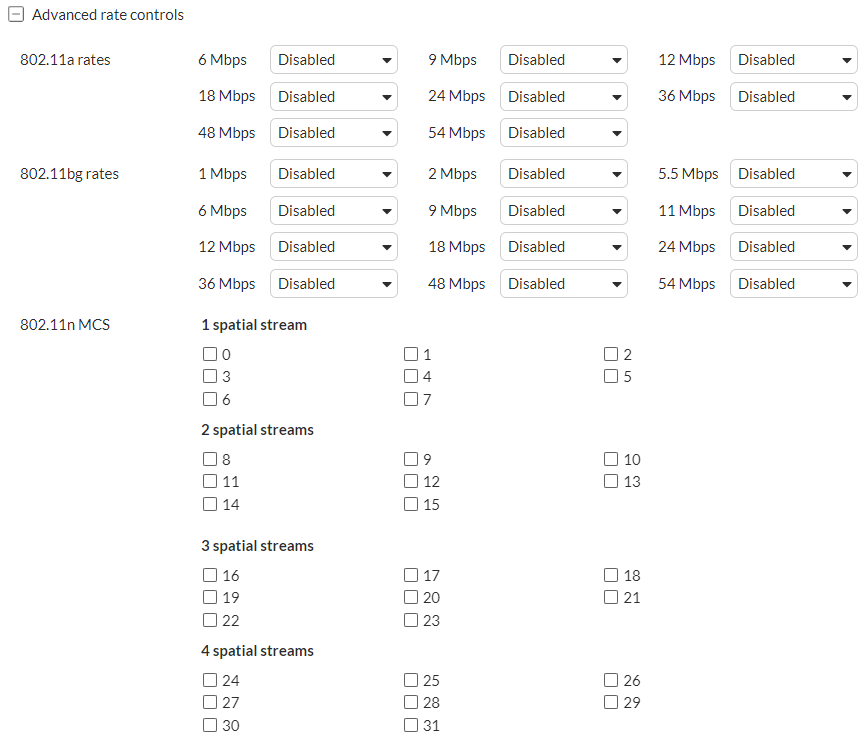
Task: Open the 11 Mbps dropdown under 802.11bg rates
Action: 793,210
